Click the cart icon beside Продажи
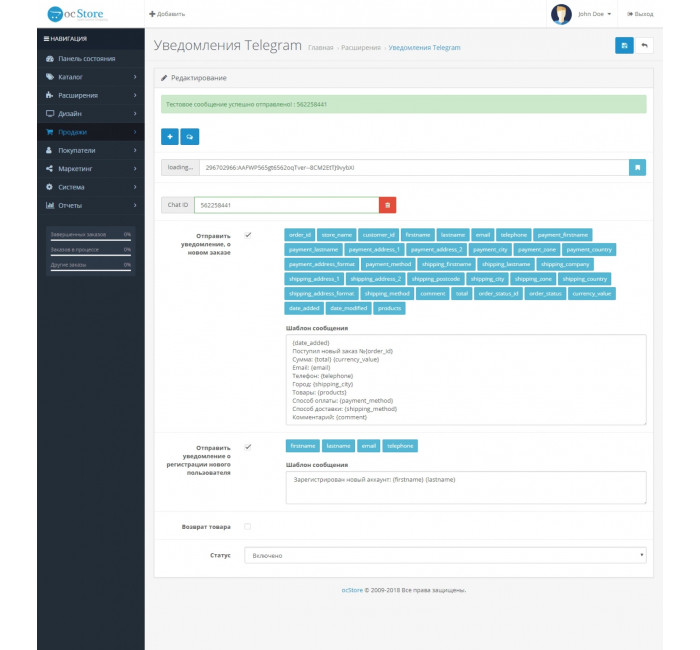This screenshot has width=700, height=650. [50, 132]
